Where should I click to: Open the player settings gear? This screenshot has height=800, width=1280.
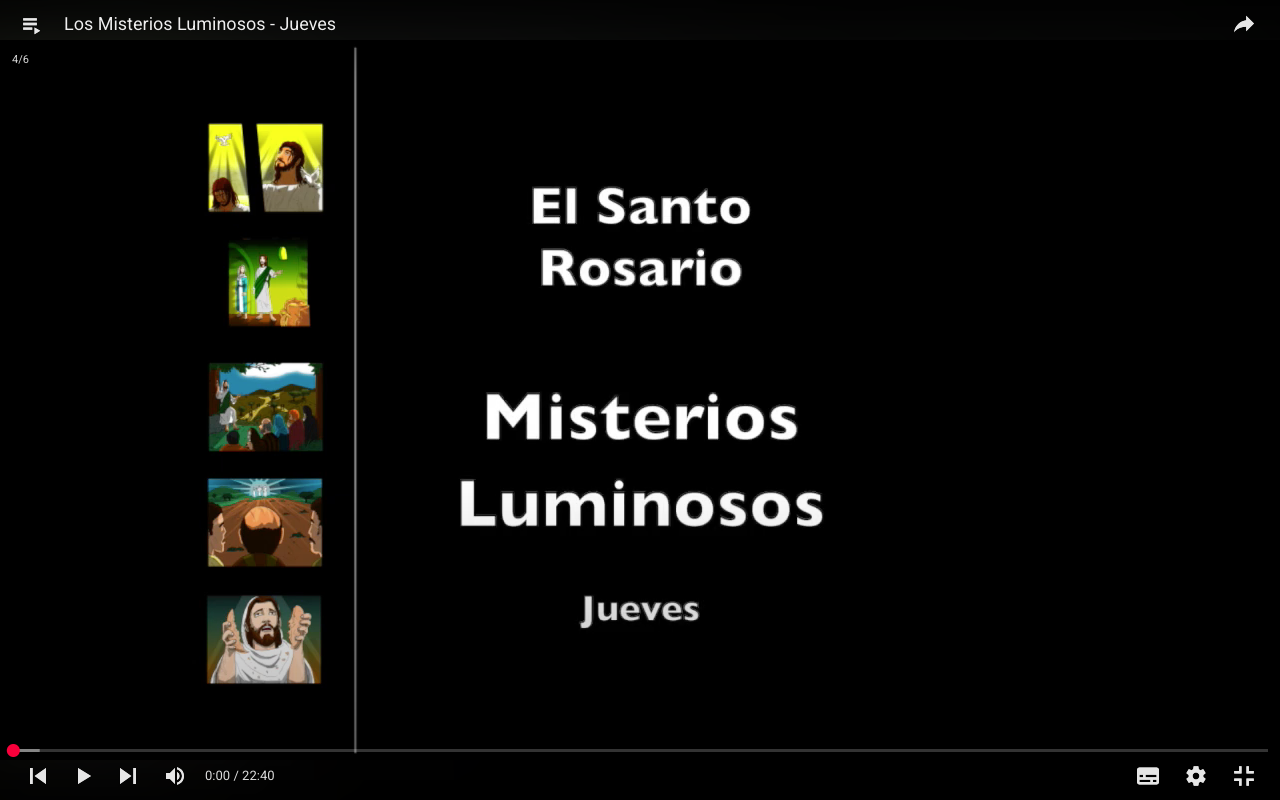click(1196, 776)
